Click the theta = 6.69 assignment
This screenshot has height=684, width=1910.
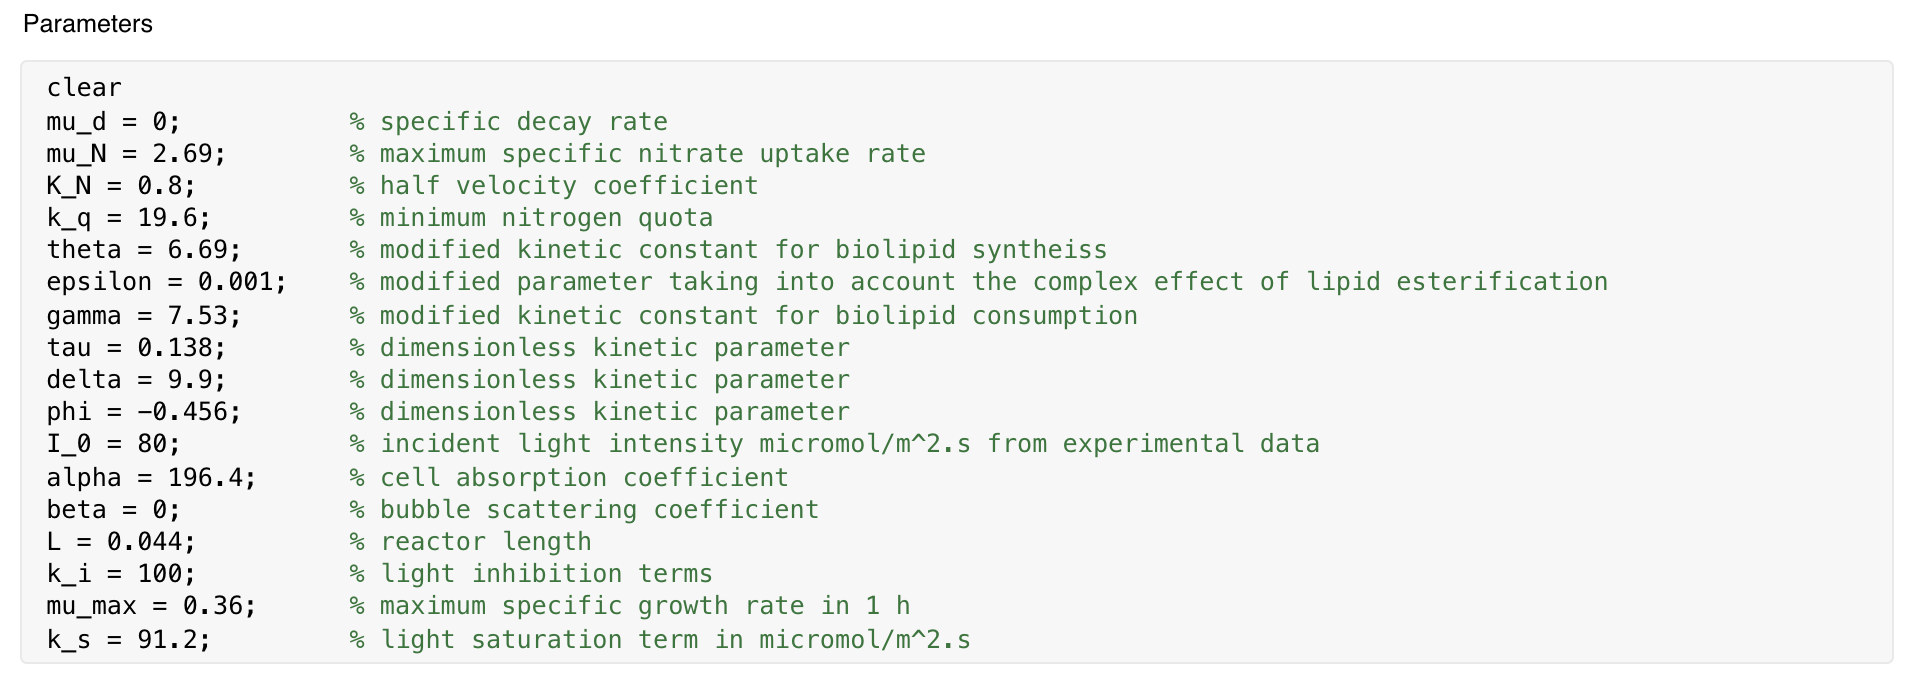click(x=144, y=250)
